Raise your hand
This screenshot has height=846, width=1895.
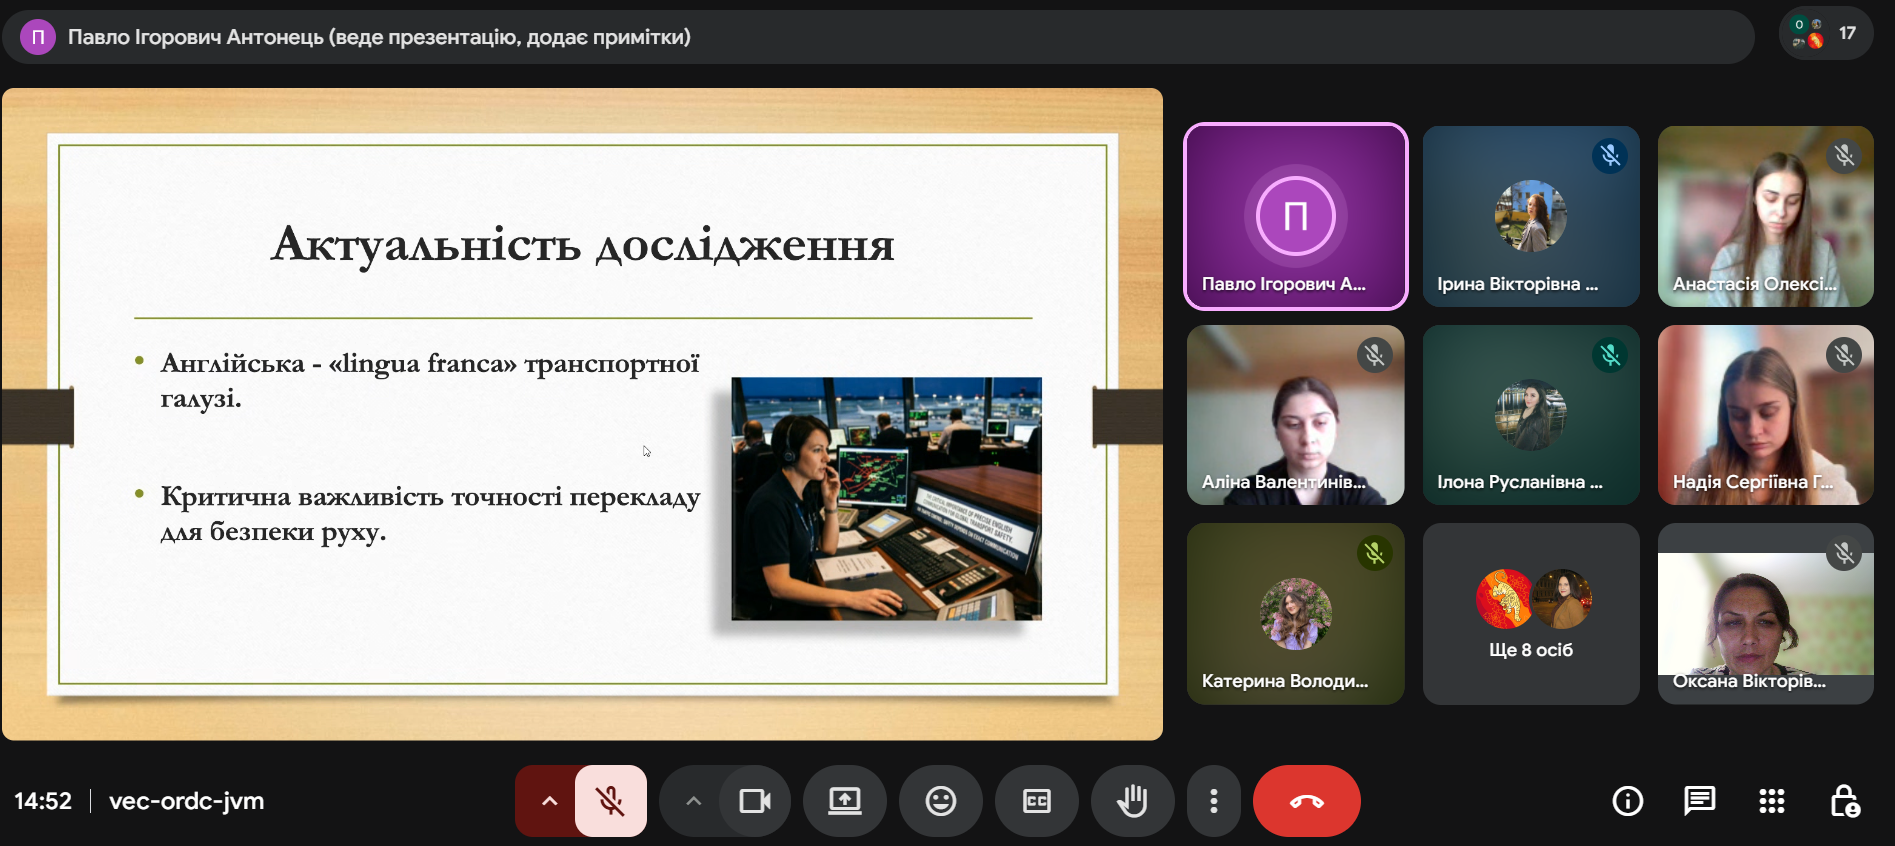pyautogui.click(x=1132, y=801)
